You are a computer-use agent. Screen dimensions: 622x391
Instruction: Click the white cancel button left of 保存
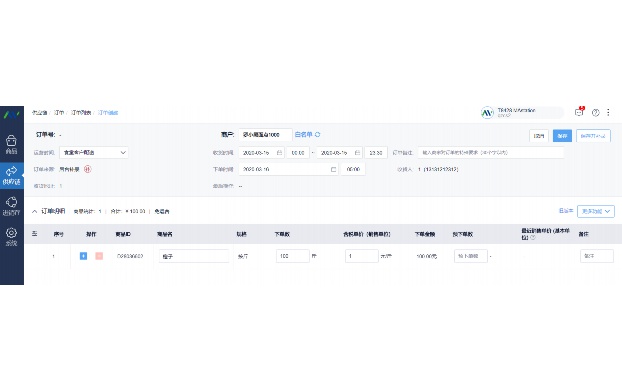tap(539, 136)
